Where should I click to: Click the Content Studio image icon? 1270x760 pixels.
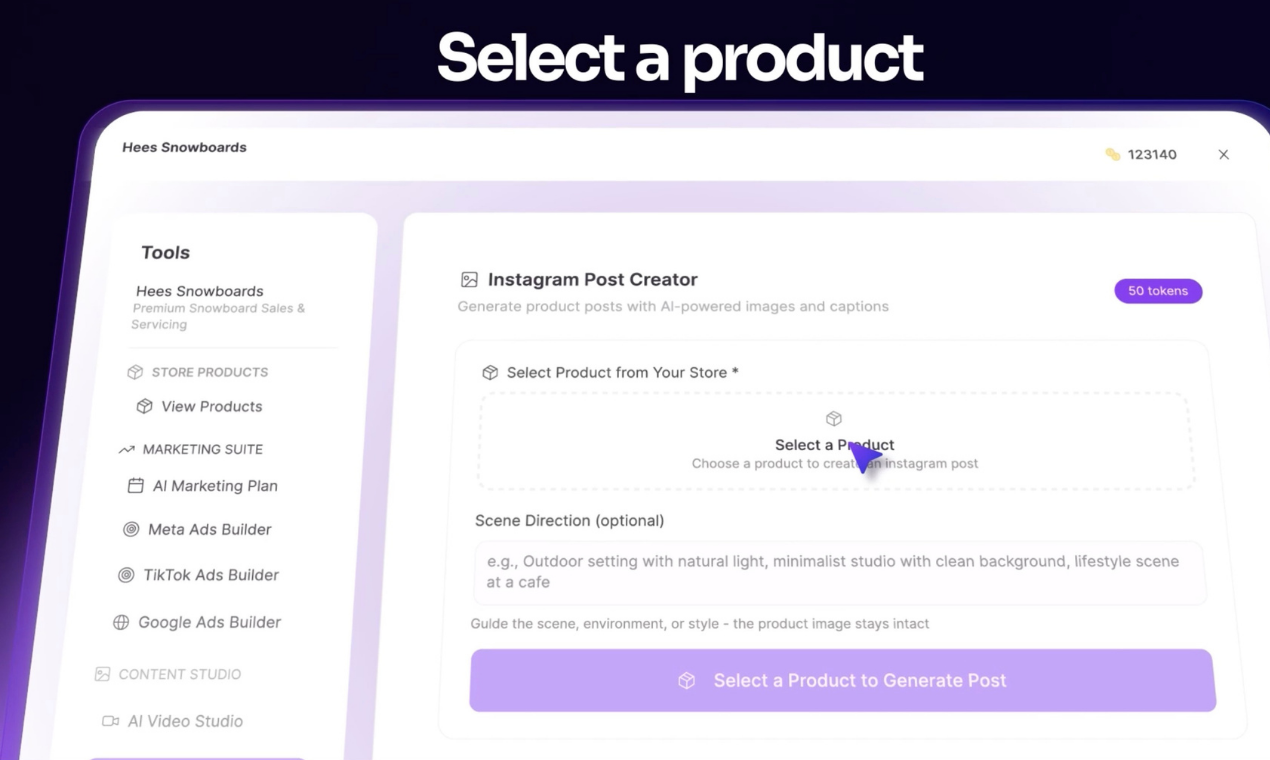102,674
